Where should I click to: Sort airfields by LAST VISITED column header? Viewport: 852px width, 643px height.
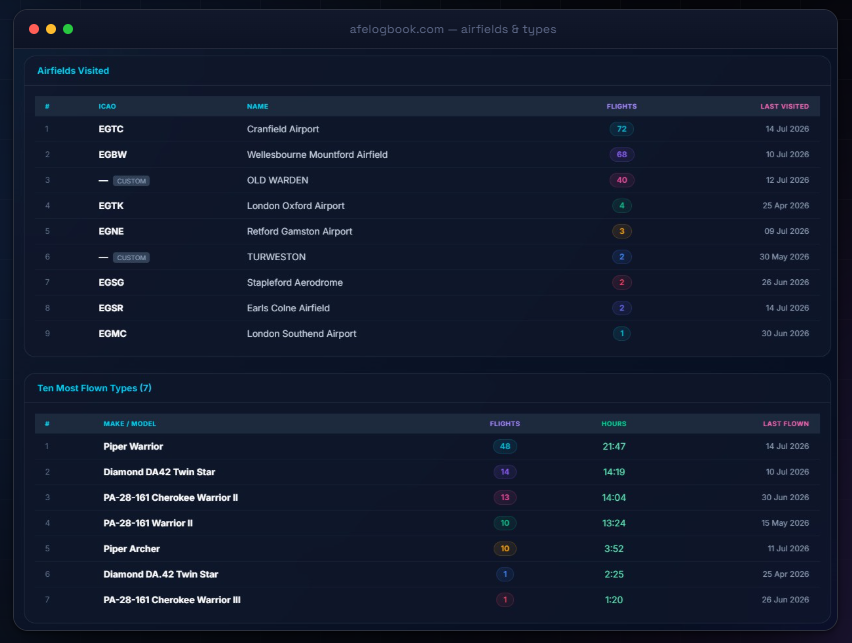[784, 107]
